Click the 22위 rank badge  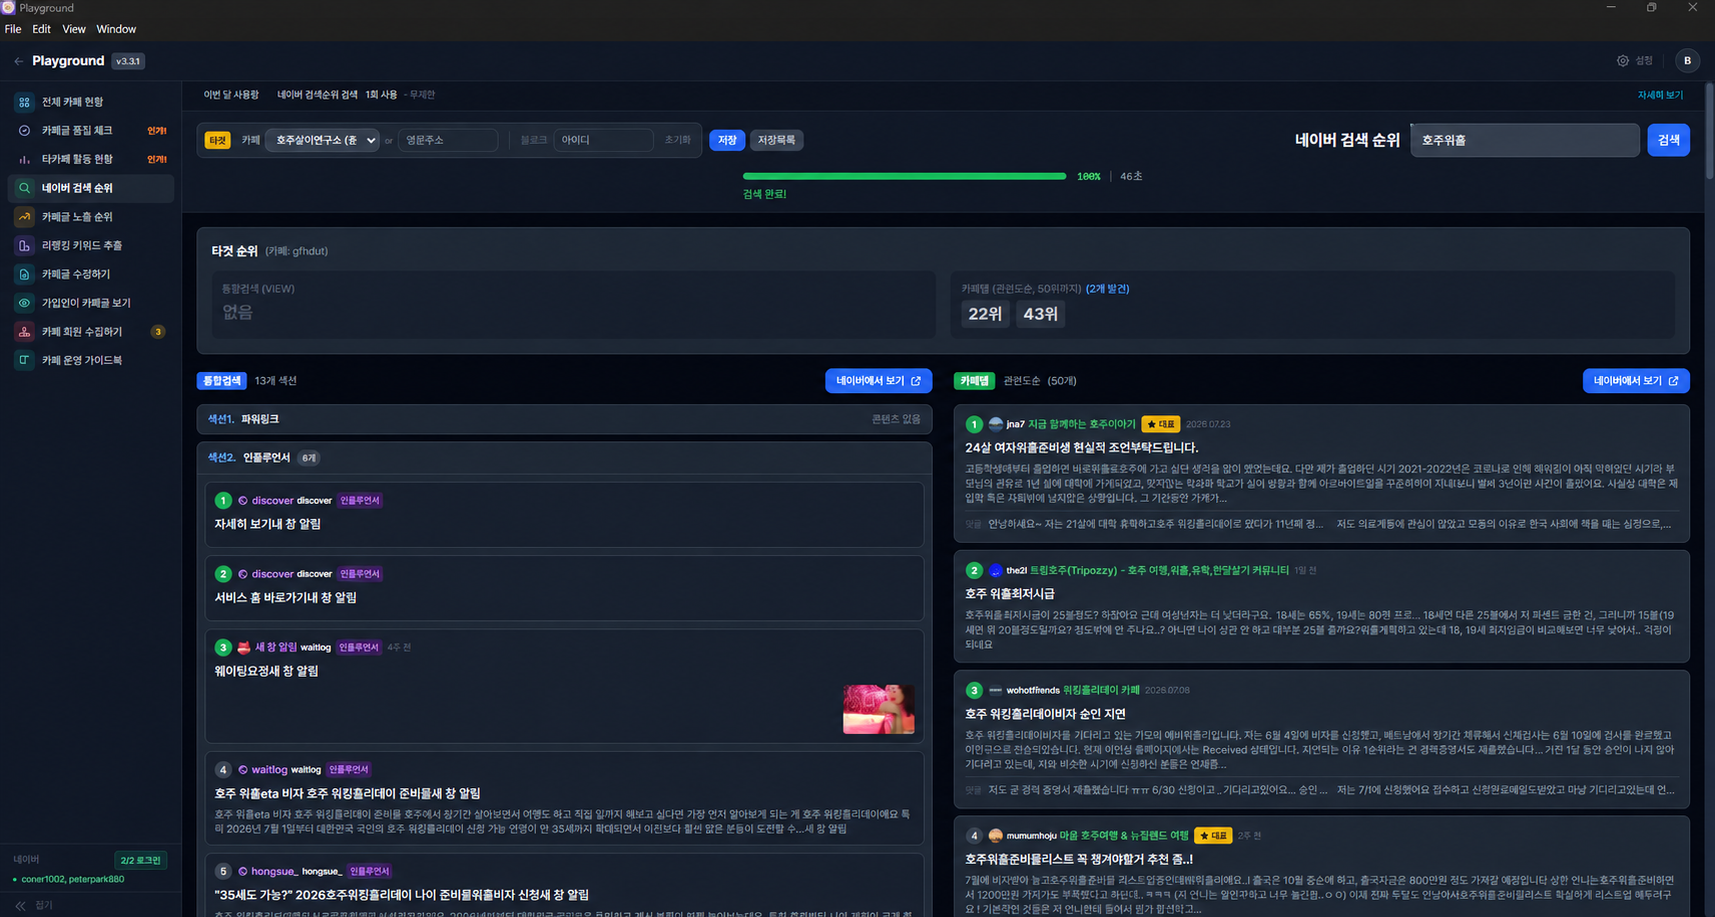[985, 314]
